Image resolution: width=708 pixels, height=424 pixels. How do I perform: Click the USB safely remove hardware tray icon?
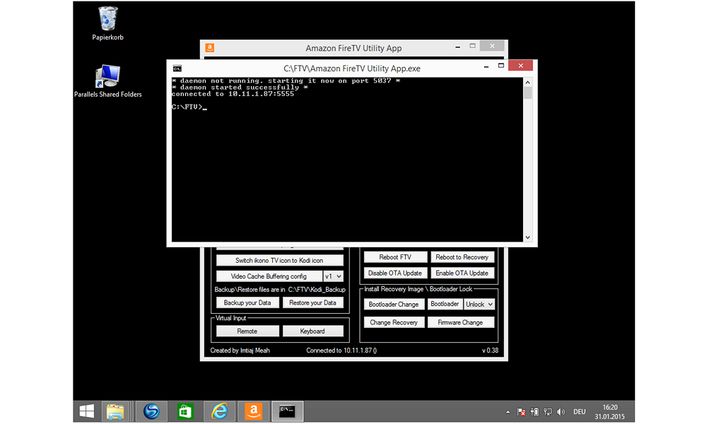point(535,412)
